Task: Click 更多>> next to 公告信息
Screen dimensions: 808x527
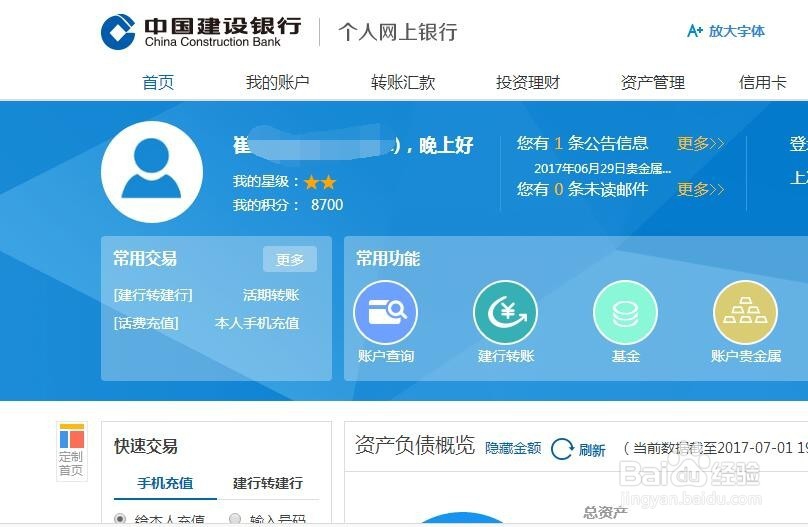Action: (701, 143)
